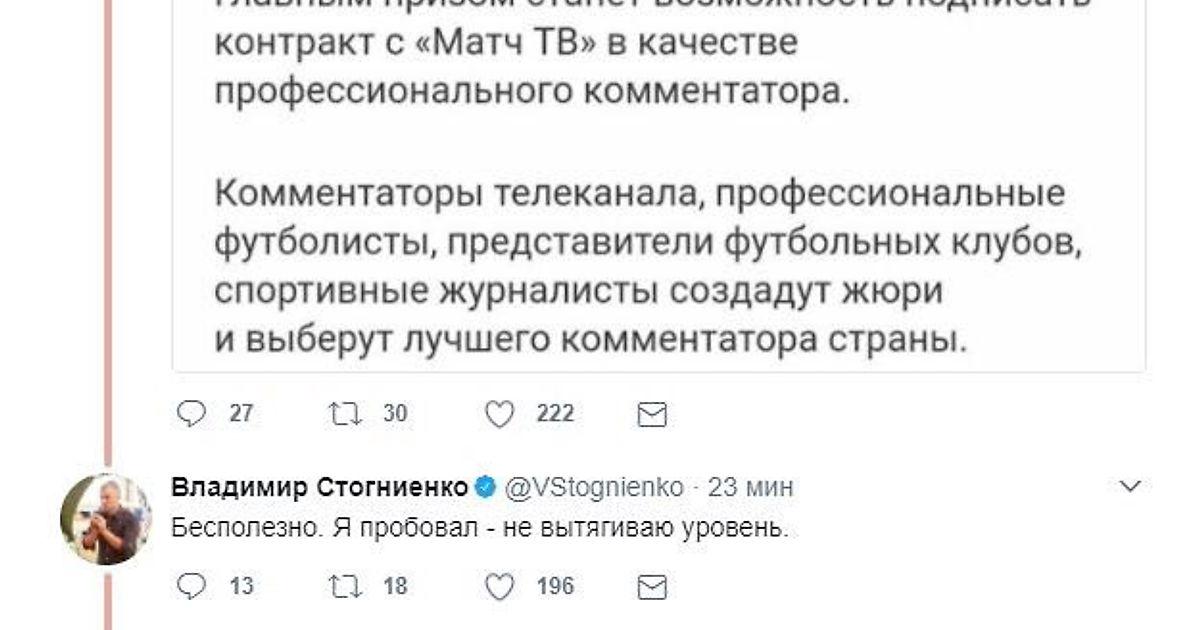
Task: Click the 196 likes count
Action: tap(555, 586)
